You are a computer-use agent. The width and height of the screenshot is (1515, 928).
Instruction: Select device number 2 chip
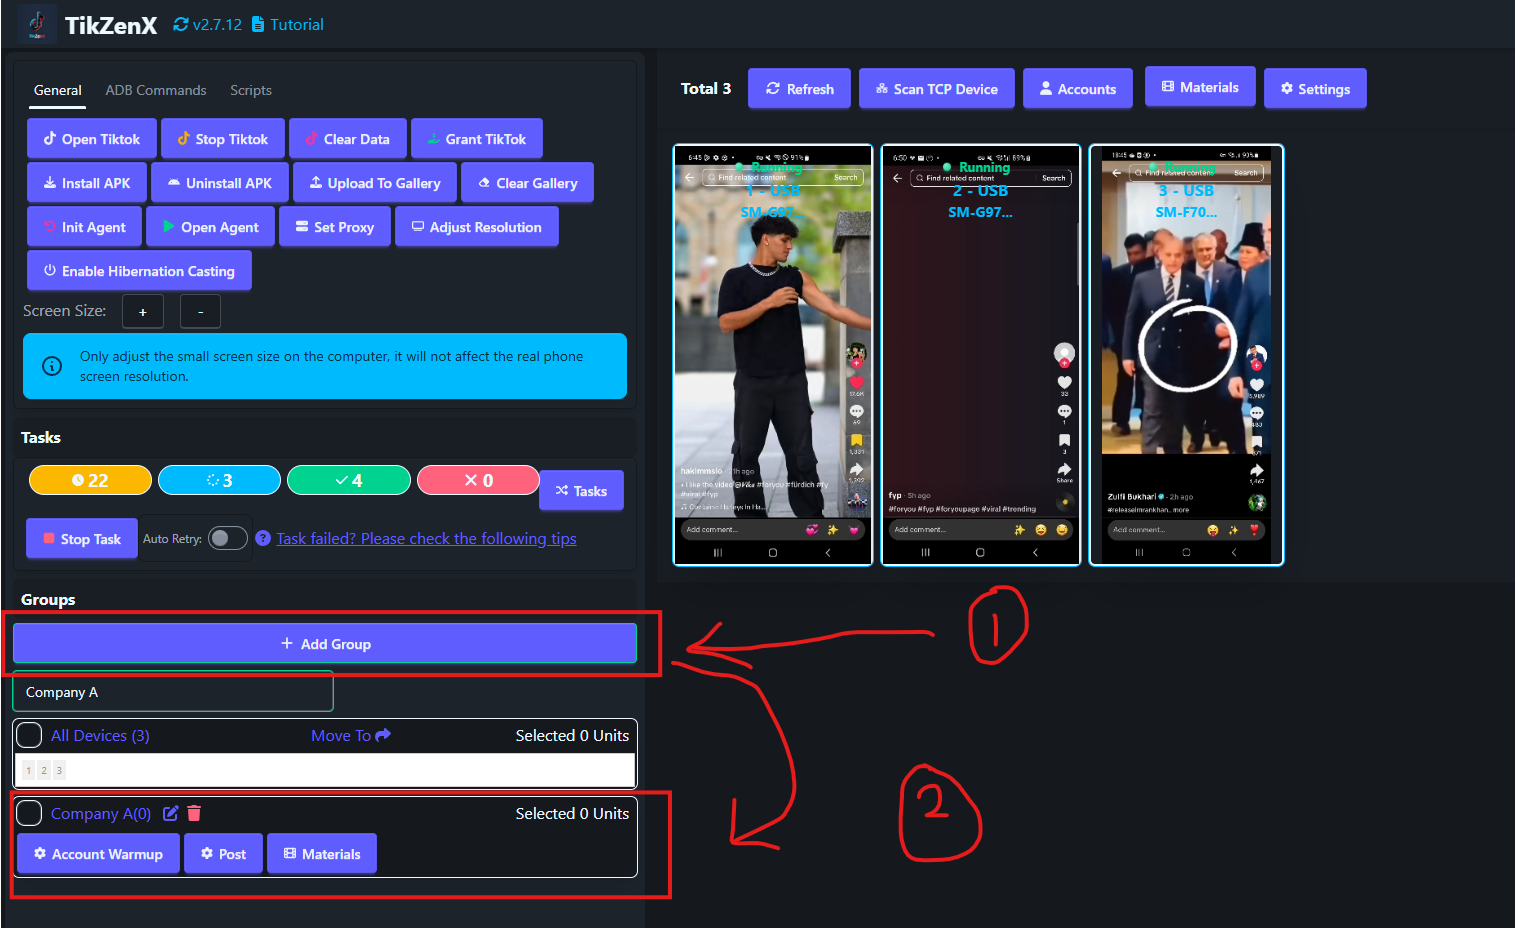pyautogui.click(x=44, y=770)
